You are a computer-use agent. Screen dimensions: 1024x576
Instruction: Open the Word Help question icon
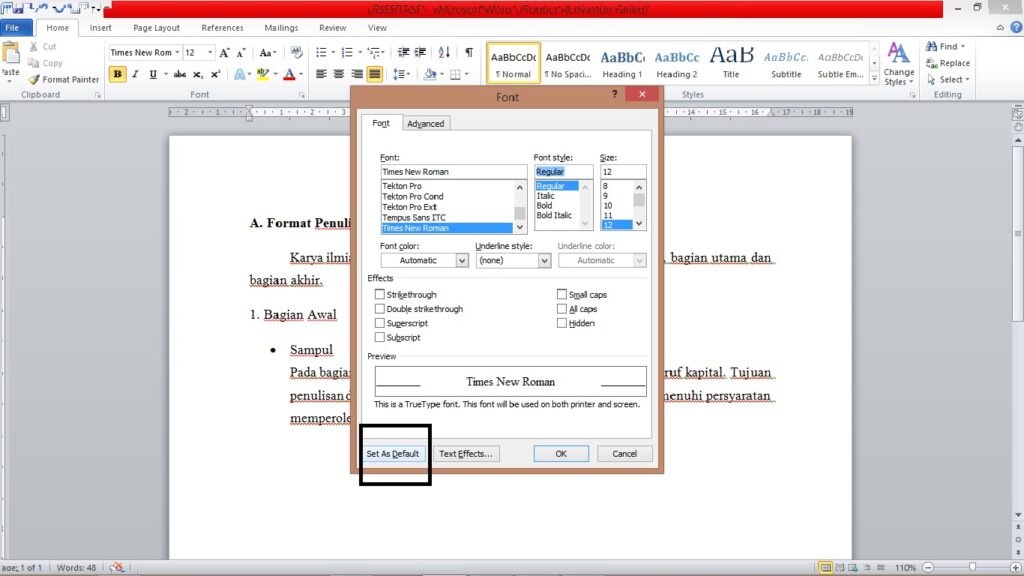coord(1016,27)
